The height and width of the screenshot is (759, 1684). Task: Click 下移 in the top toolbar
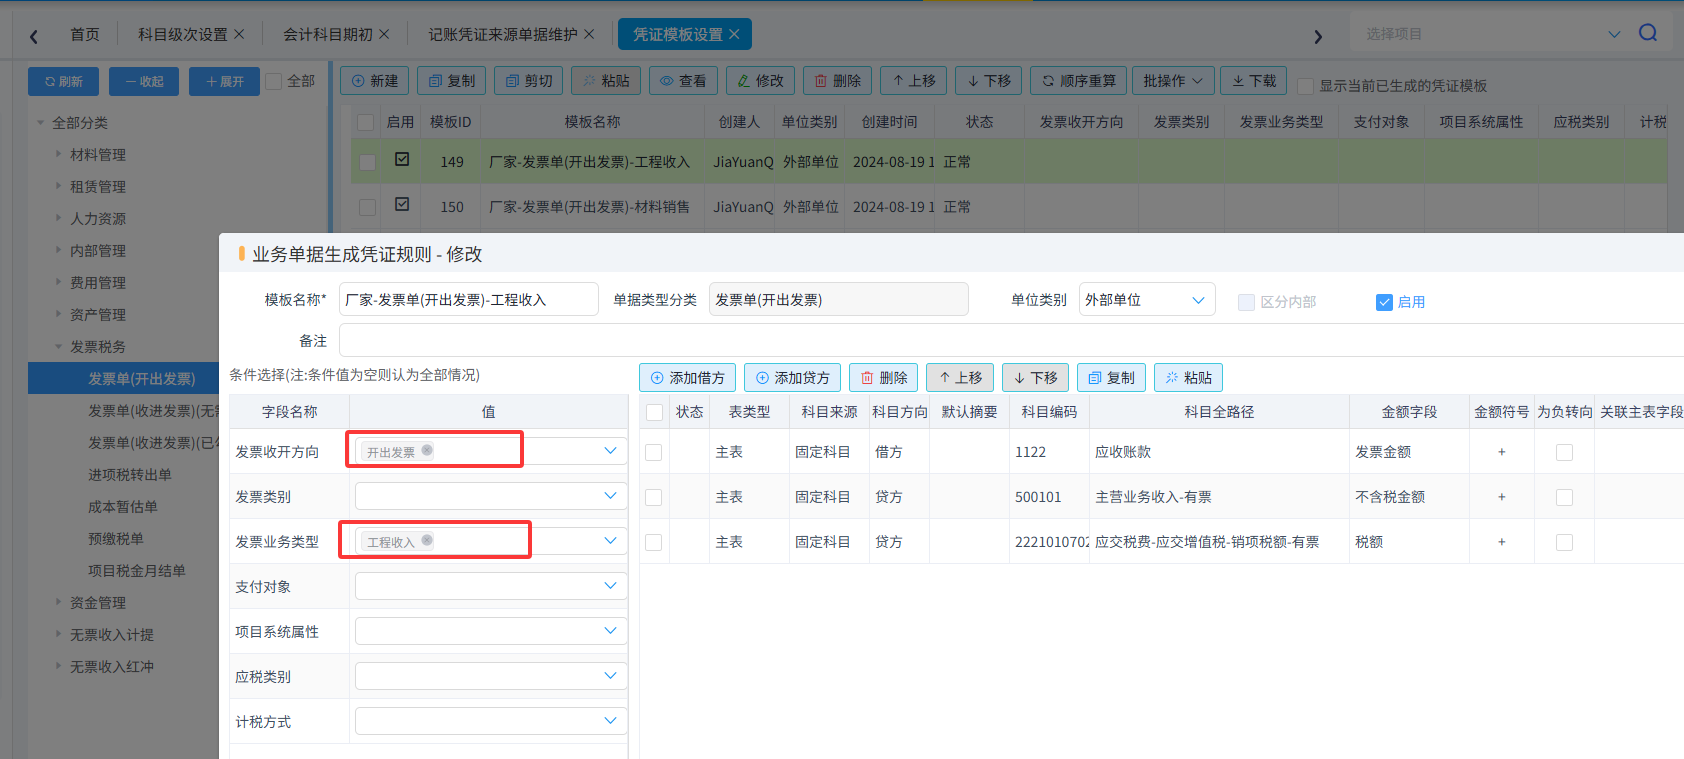[x=989, y=81]
